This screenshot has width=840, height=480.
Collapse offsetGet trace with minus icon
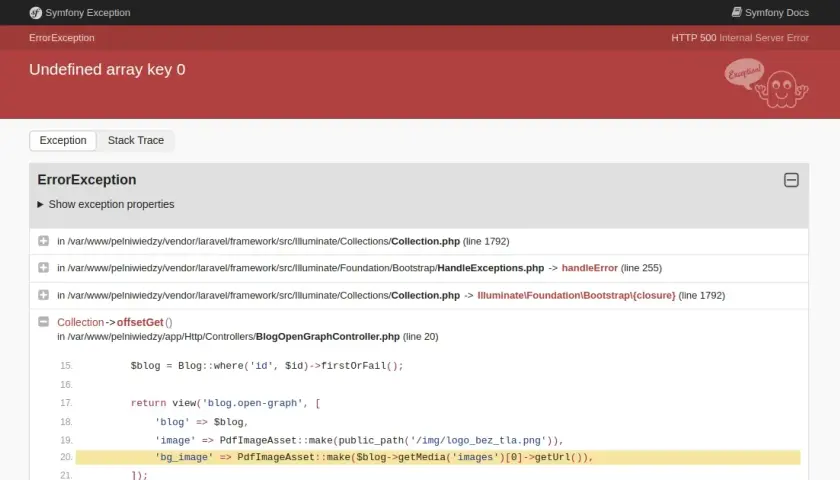pos(43,322)
